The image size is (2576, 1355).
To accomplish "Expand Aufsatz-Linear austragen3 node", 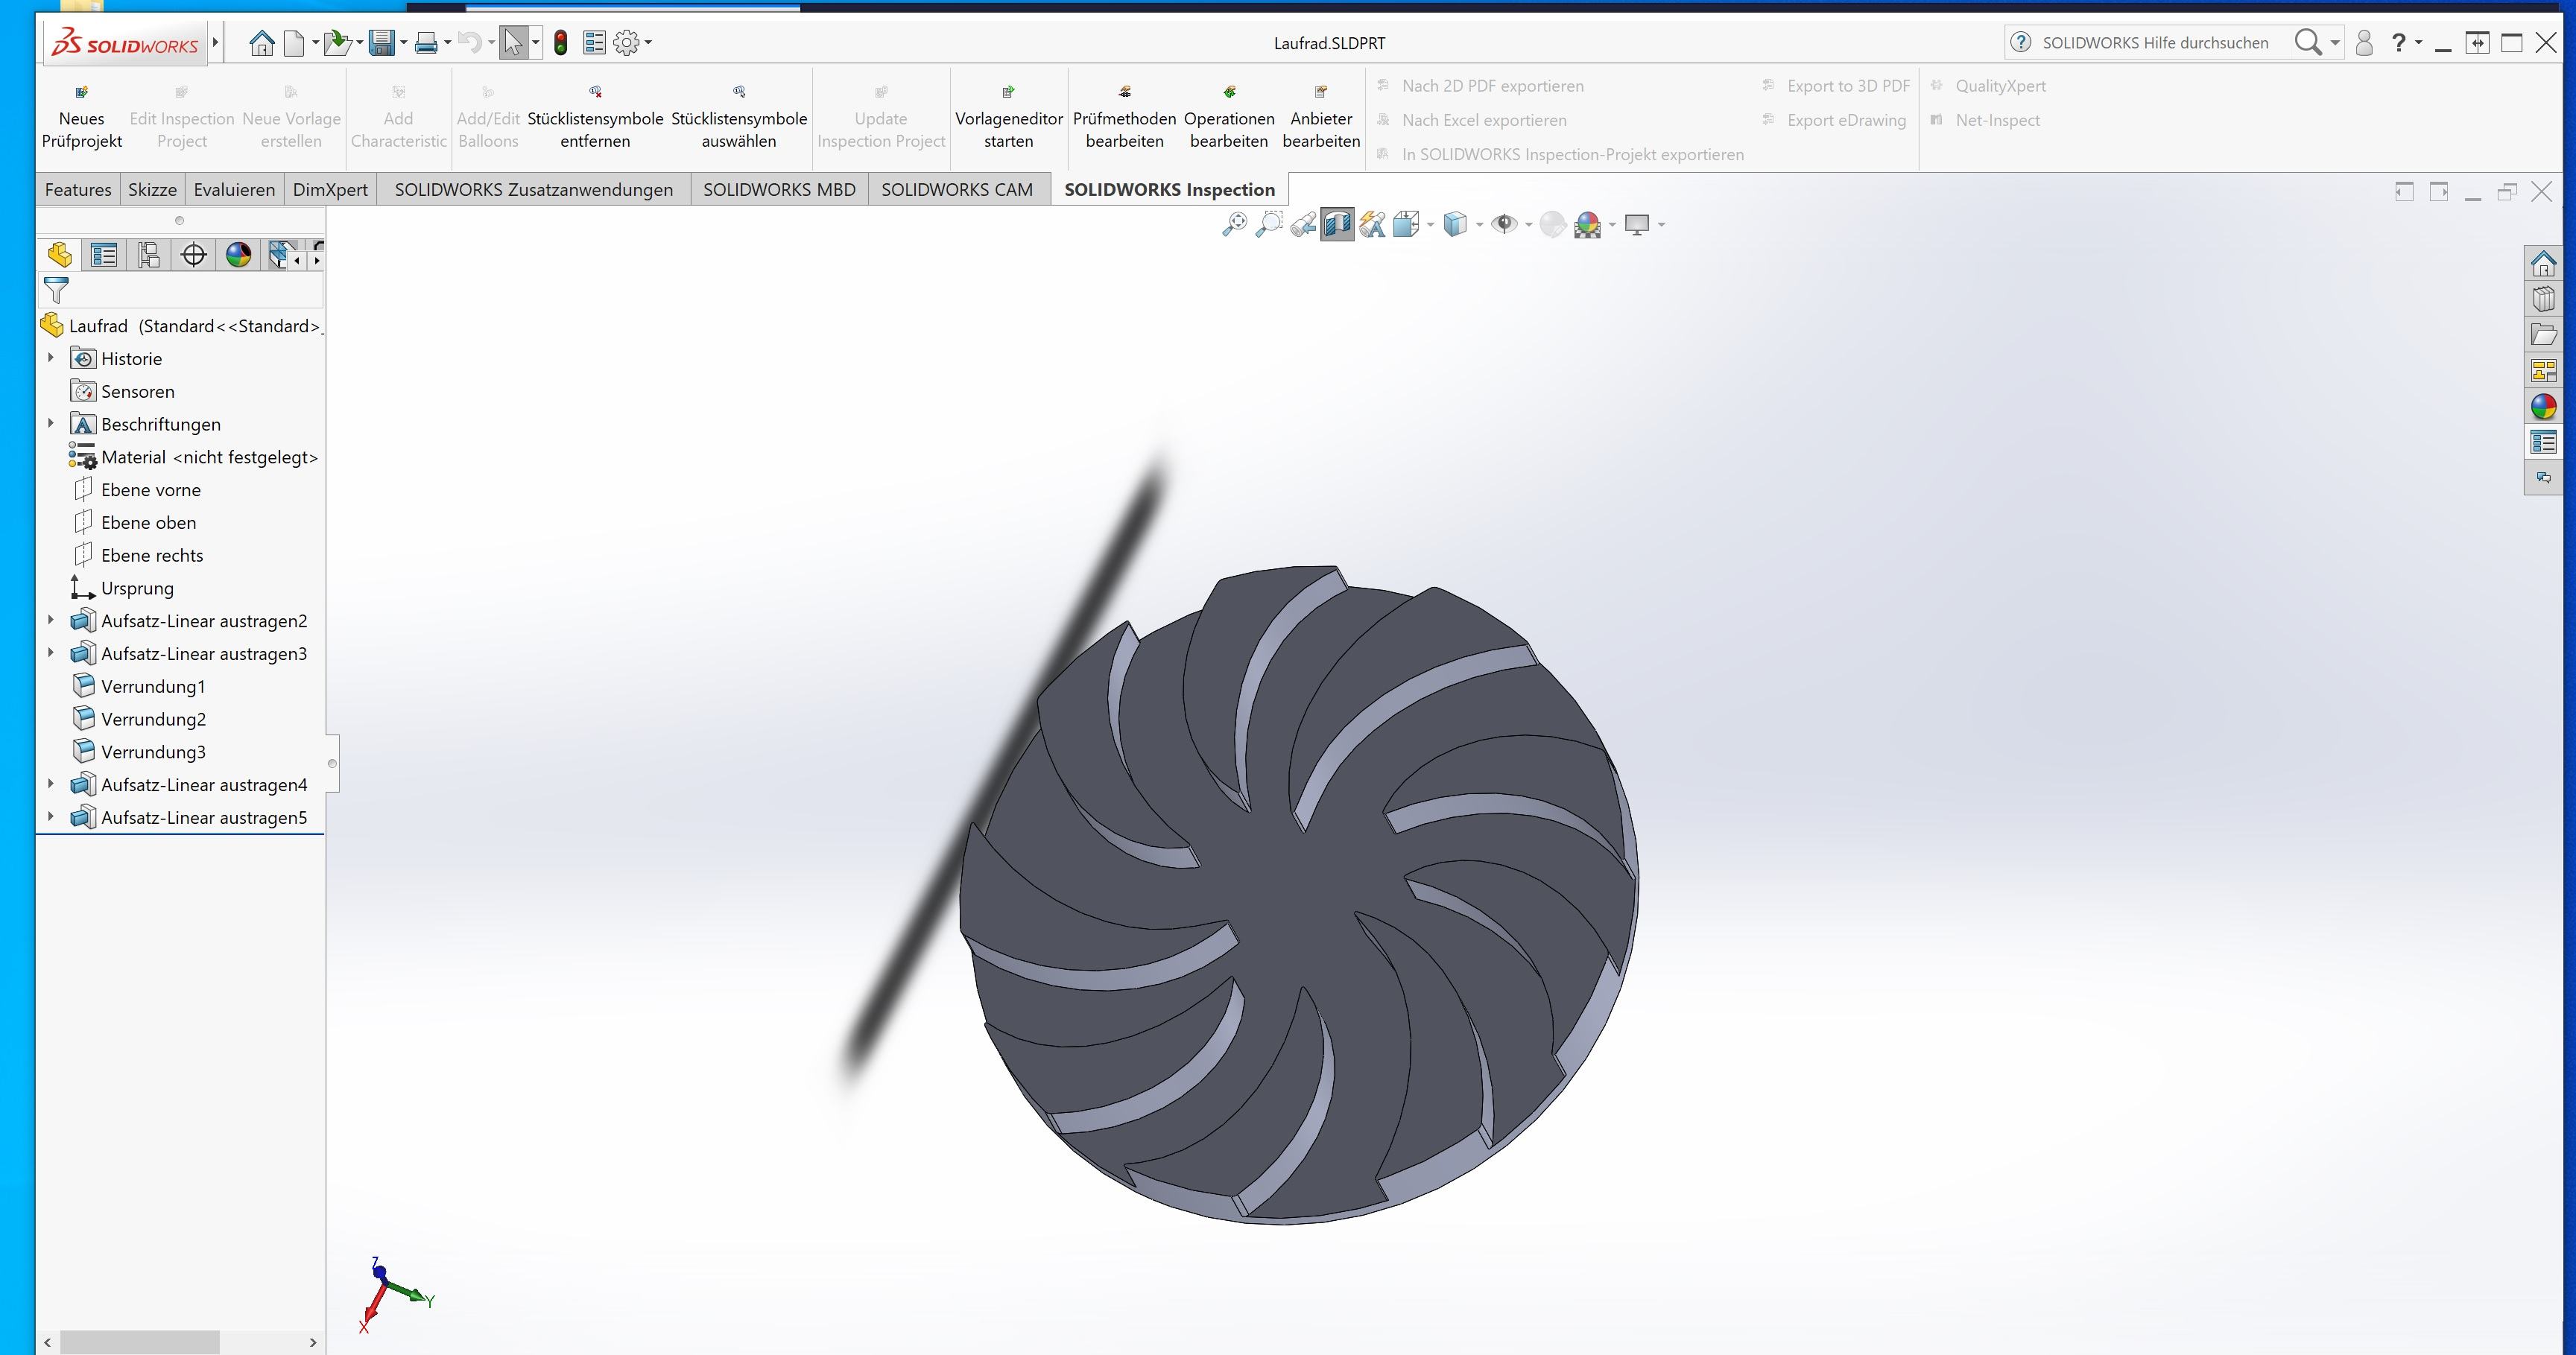I will pyautogui.click(x=51, y=654).
